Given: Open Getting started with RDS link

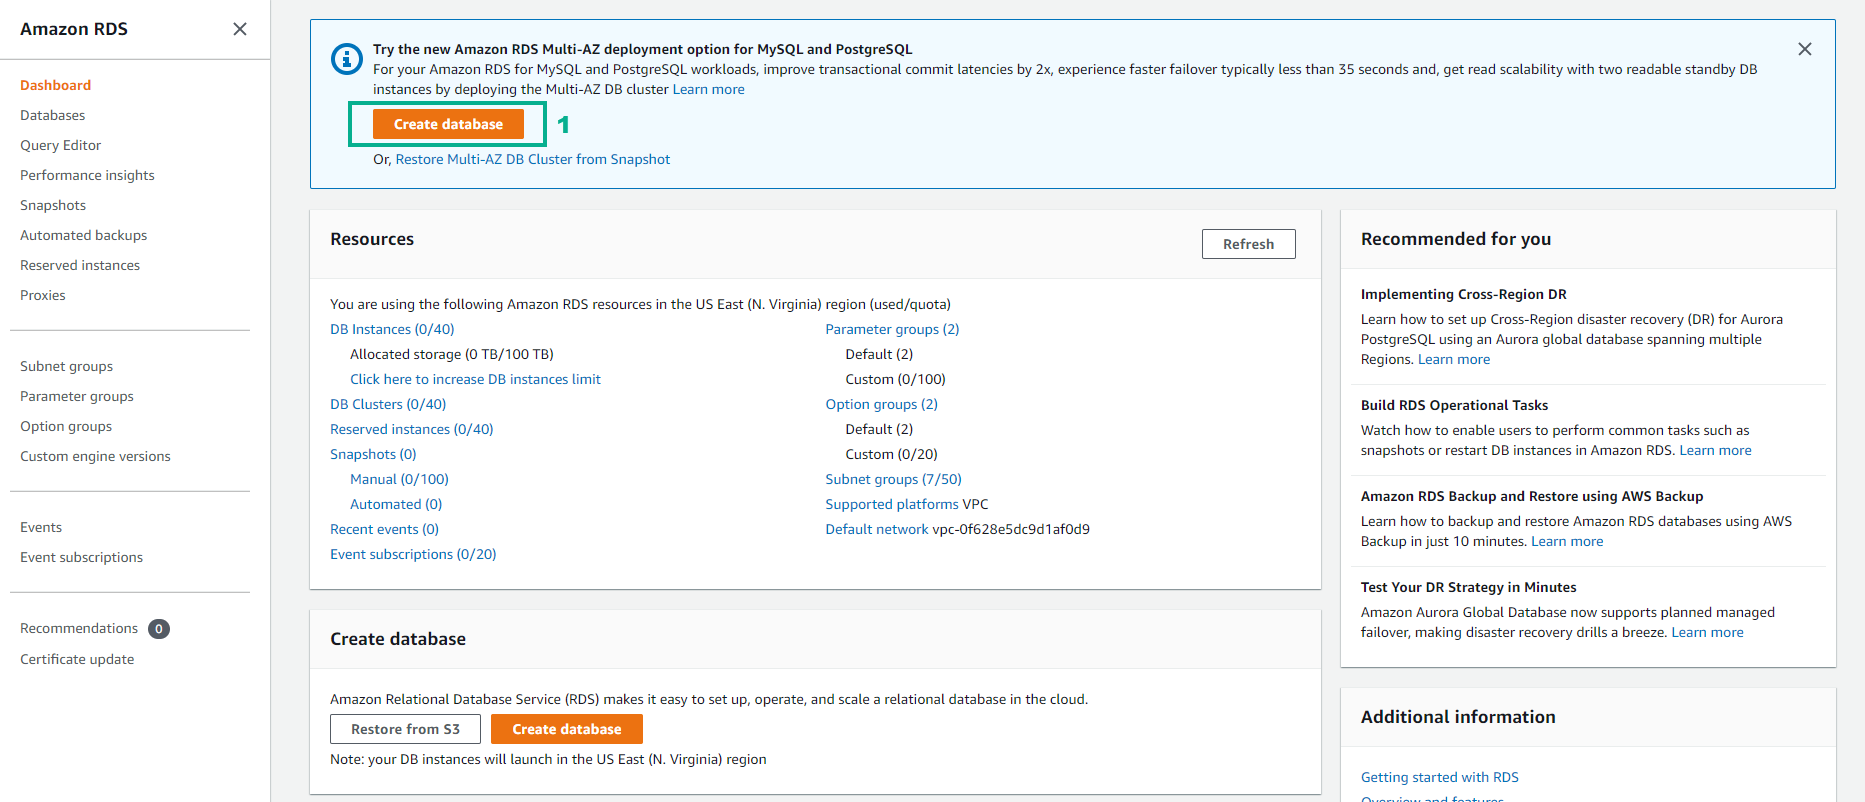Looking at the screenshot, I should [1439, 777].
